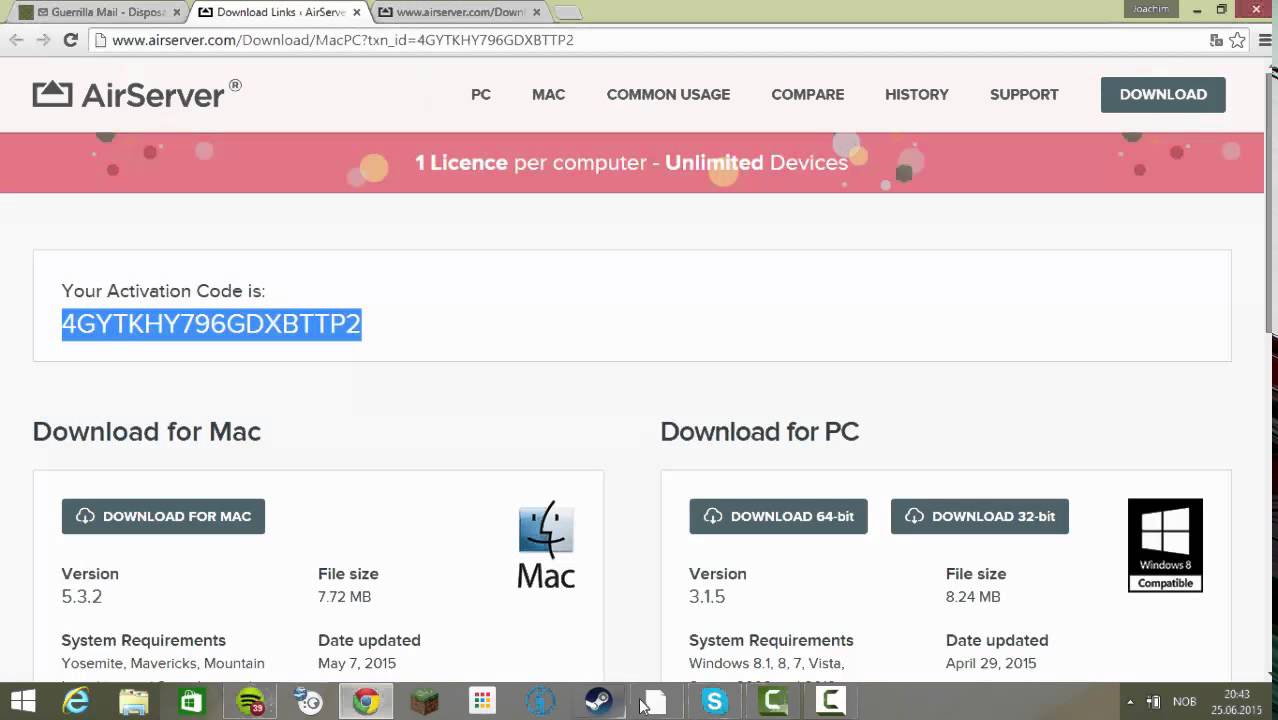The width and height of the screenshot is (1278, 720).
Task: Click the translate page icon
Action: click(x=1216, y=40)
